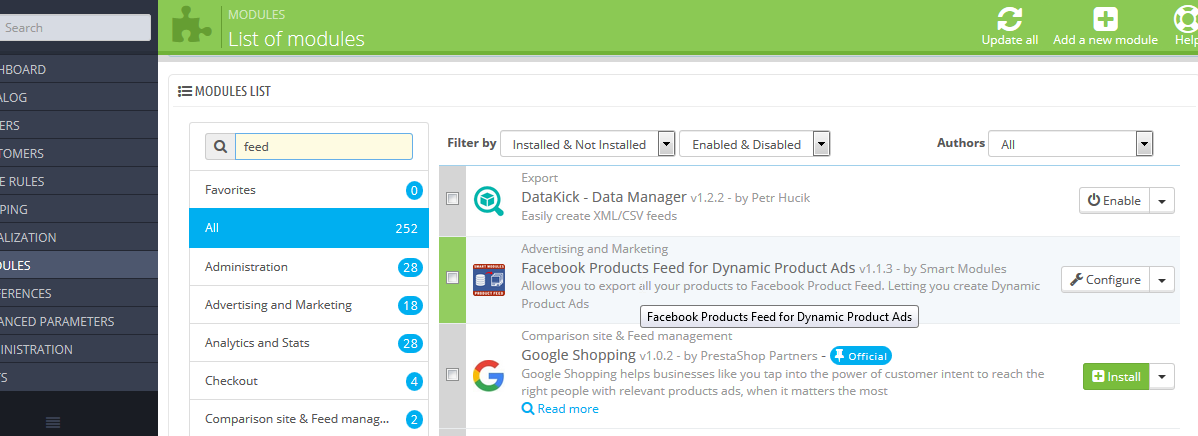Click the hamburger icon below sidebar menu
The height and width of the screenshot is (436, 1198).
point(53,422)
